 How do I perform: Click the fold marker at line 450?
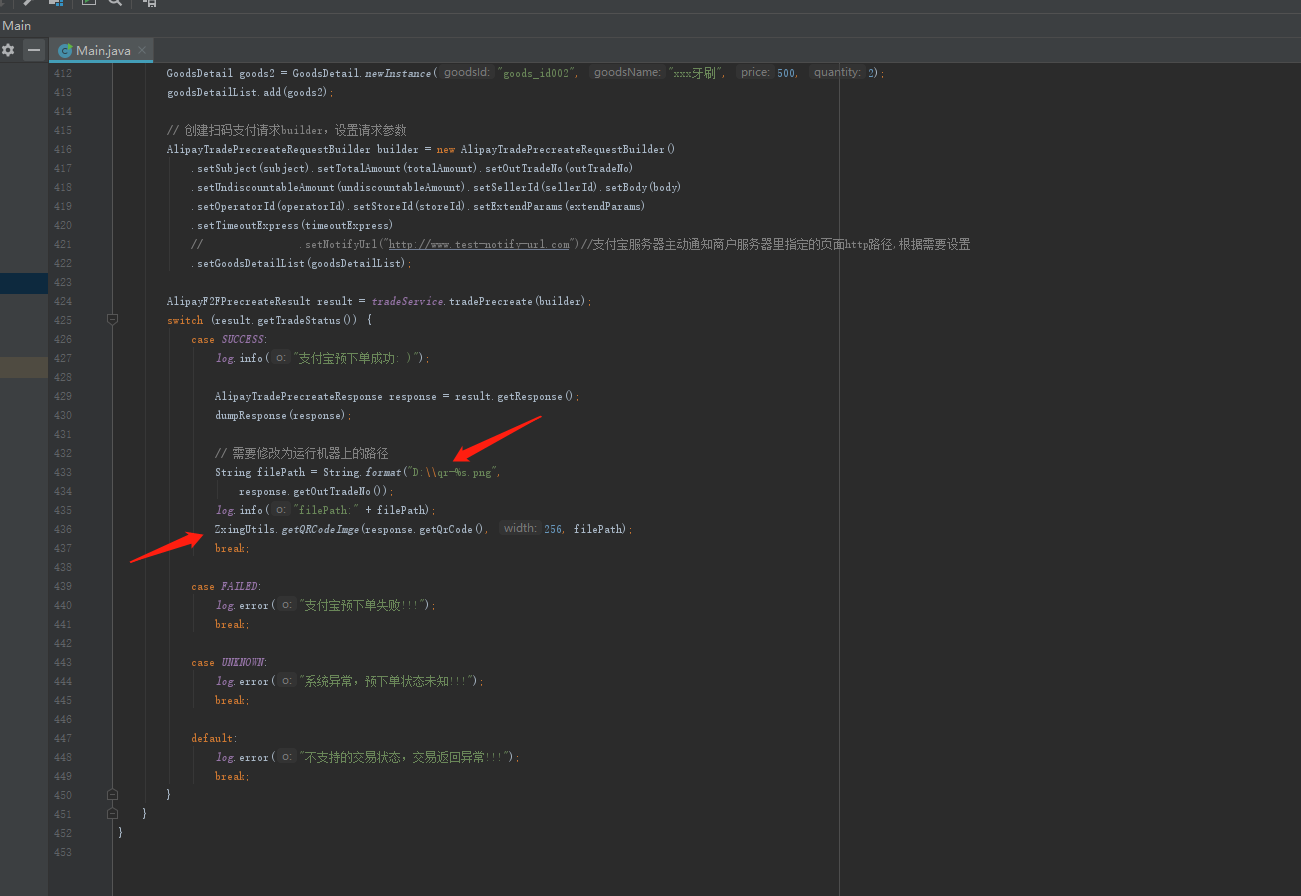(x=112, y=794)
